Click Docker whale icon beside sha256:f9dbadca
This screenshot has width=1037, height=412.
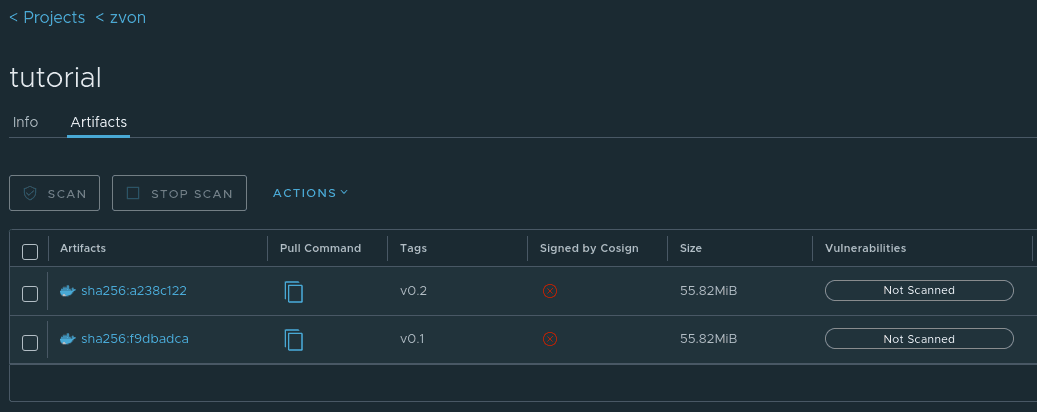coord(68,339)
